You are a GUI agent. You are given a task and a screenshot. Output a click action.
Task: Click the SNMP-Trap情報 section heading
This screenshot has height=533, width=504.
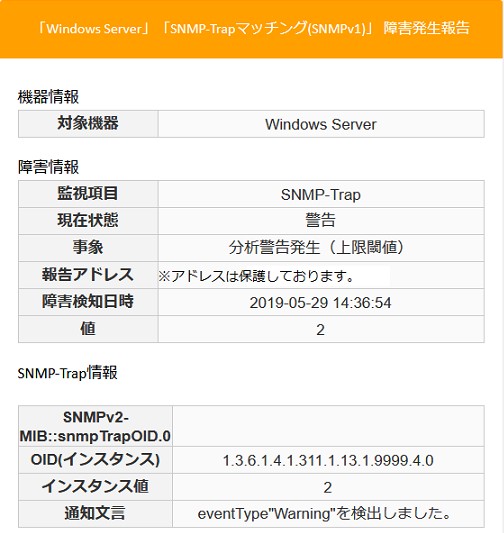pos(68,373)
